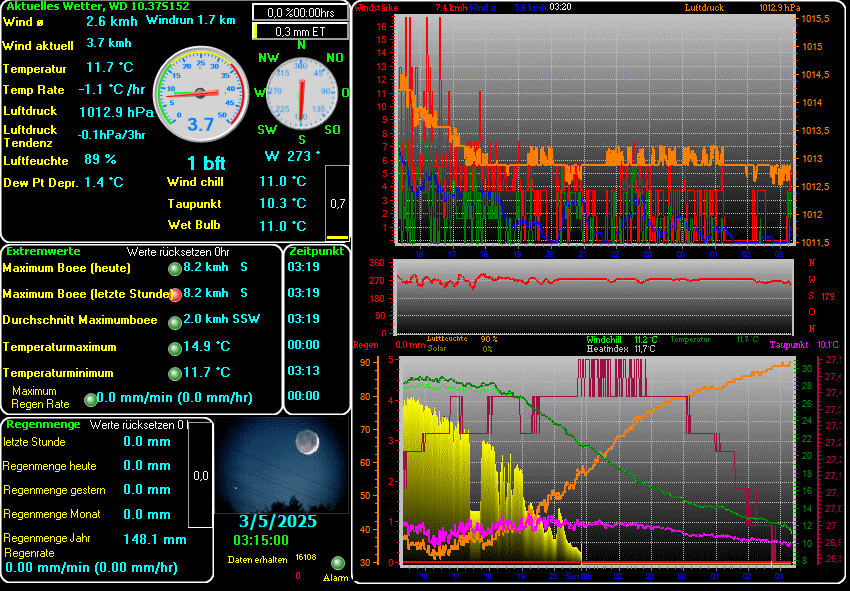Click the Wet Bulb value 11.0 °C
850x591 pixels.
282,226
